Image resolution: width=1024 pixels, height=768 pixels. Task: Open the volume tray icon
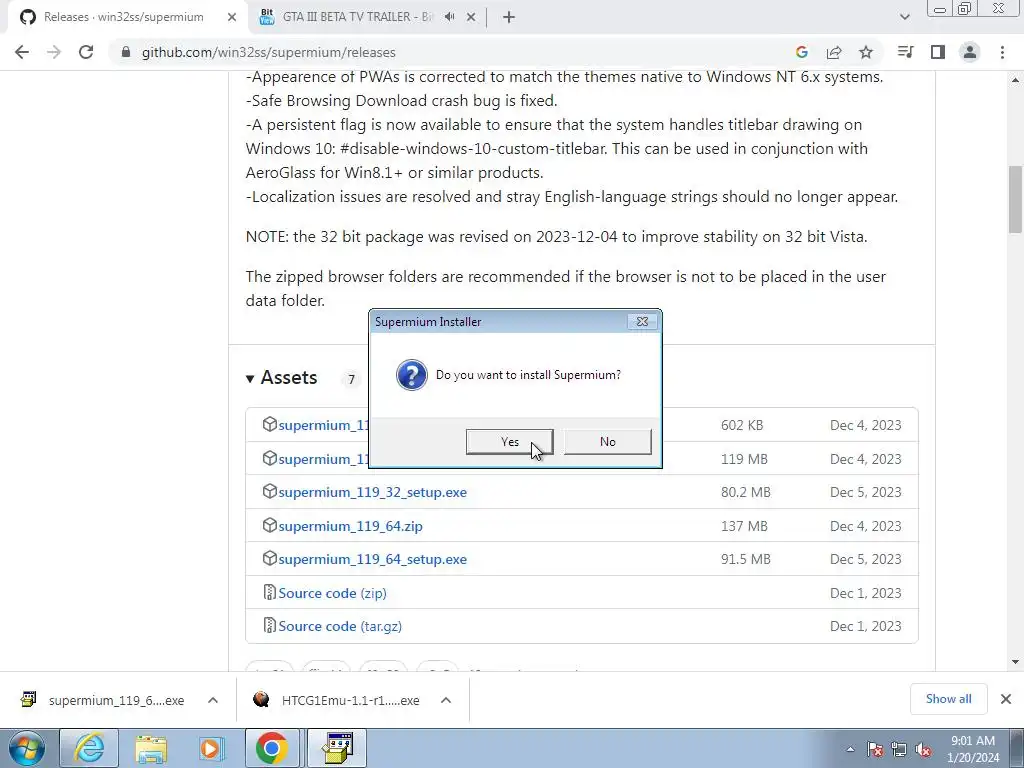[923, 750]
